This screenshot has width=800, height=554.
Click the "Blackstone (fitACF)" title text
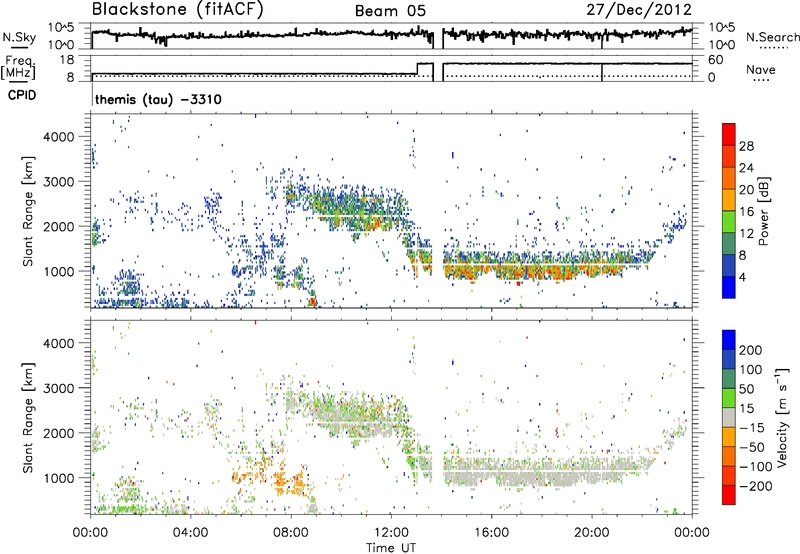pyautogui.click(x=178, y=9)
